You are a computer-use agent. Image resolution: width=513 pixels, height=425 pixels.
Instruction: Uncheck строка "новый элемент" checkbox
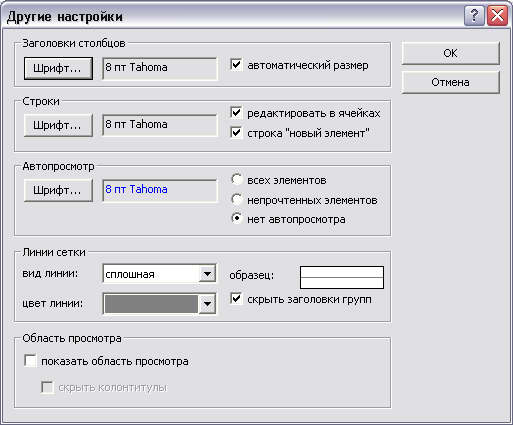point(236,133)
